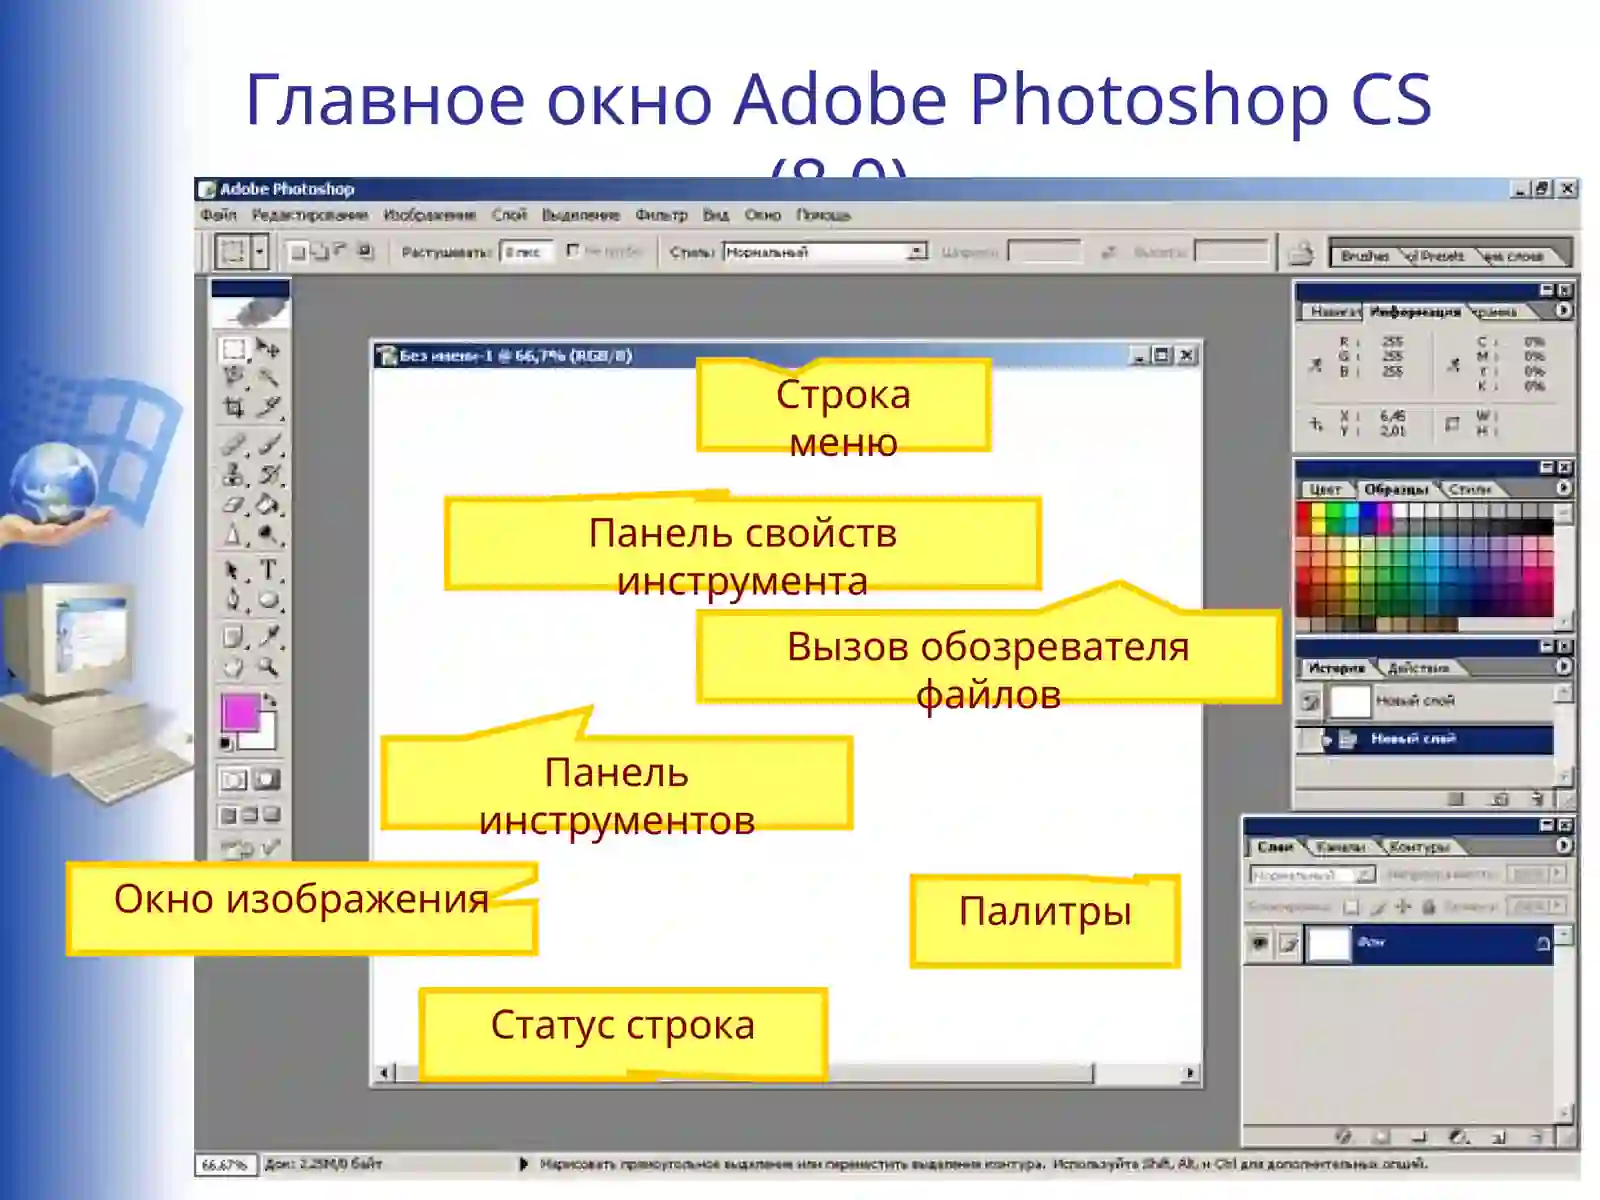
Task: Select the Lasso tool
Action: pos(233,378)
